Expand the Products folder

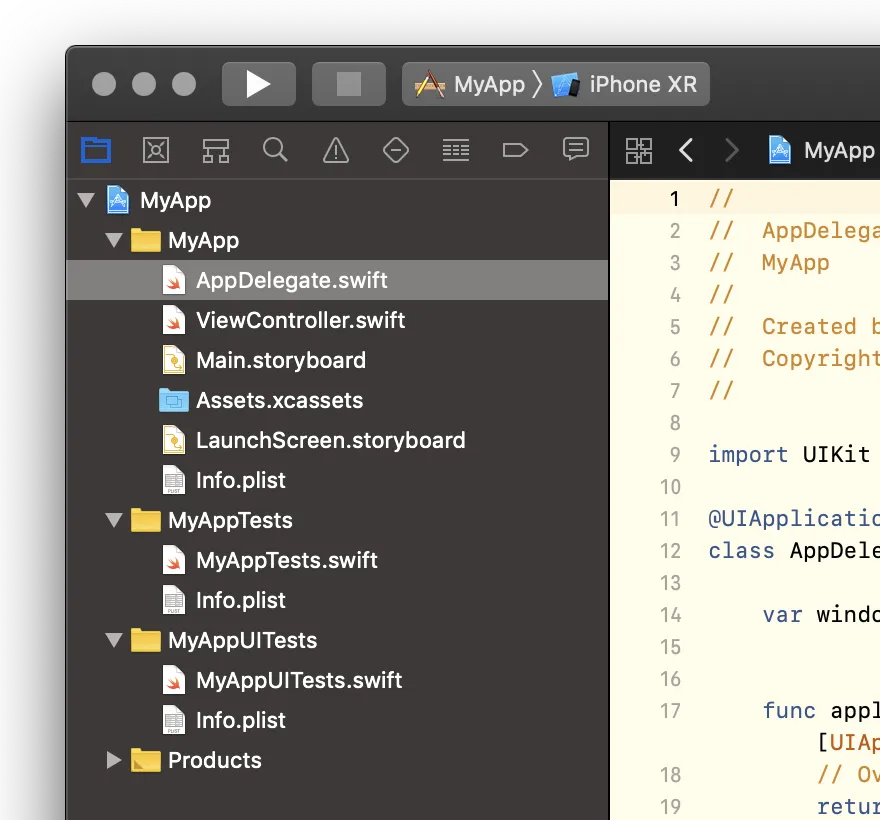pos(114,760)
